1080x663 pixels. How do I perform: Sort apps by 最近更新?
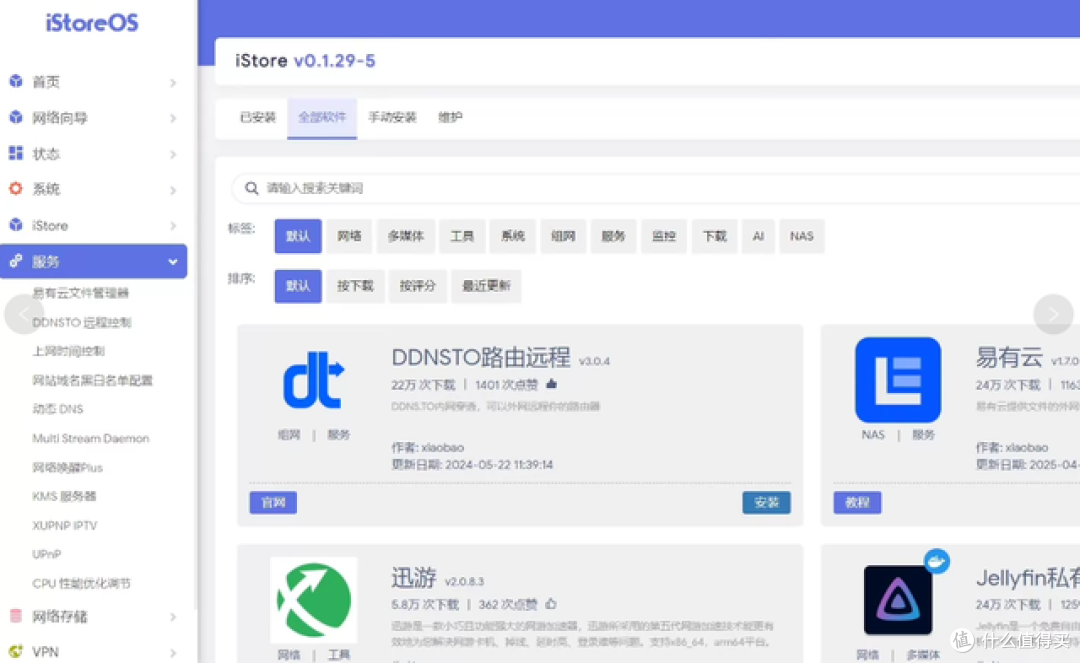coord(486,286)
